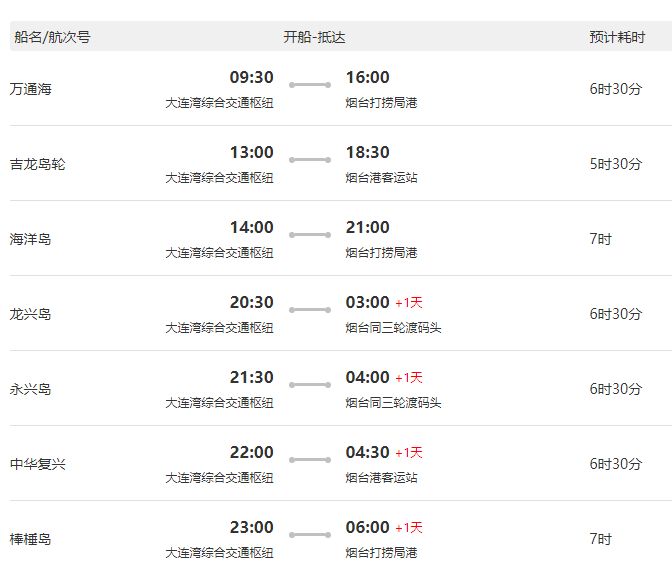The height and width of the screenshot is (569, 672).
Task: Click the 船名/航次号 column header
Action: [52, 37]
